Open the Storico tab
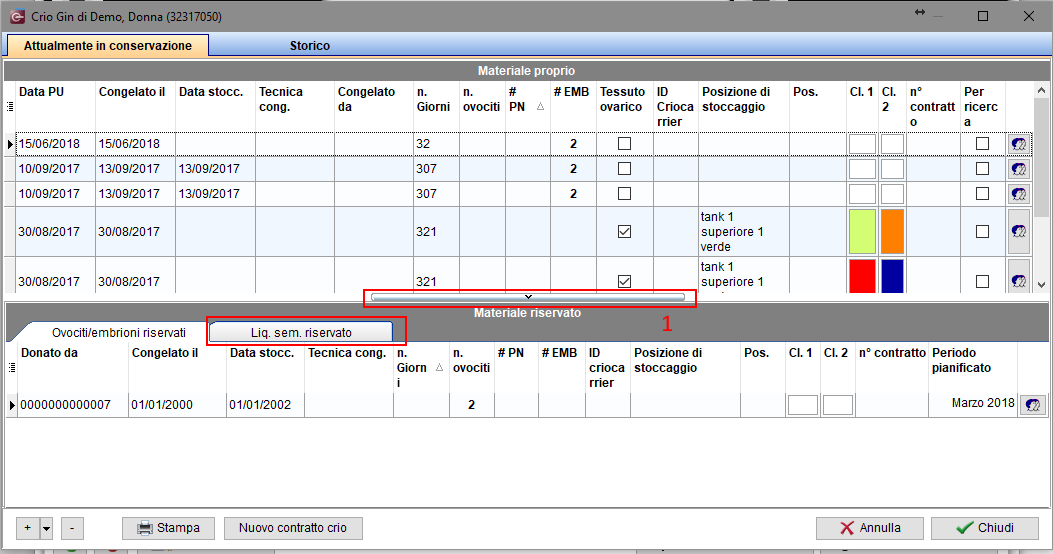The height and width of the screenshot is (554, 1053). coord(310,46)
